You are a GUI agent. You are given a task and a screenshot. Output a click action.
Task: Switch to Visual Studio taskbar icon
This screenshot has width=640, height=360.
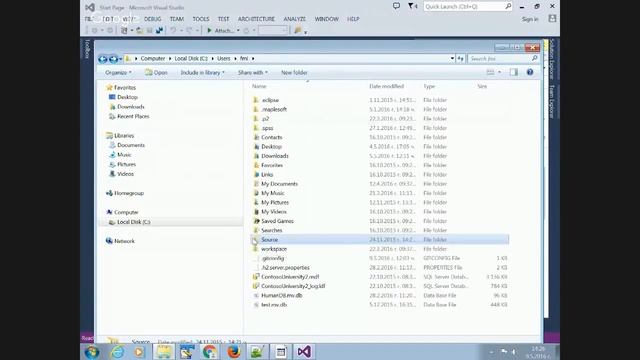[x=304, y=352]
